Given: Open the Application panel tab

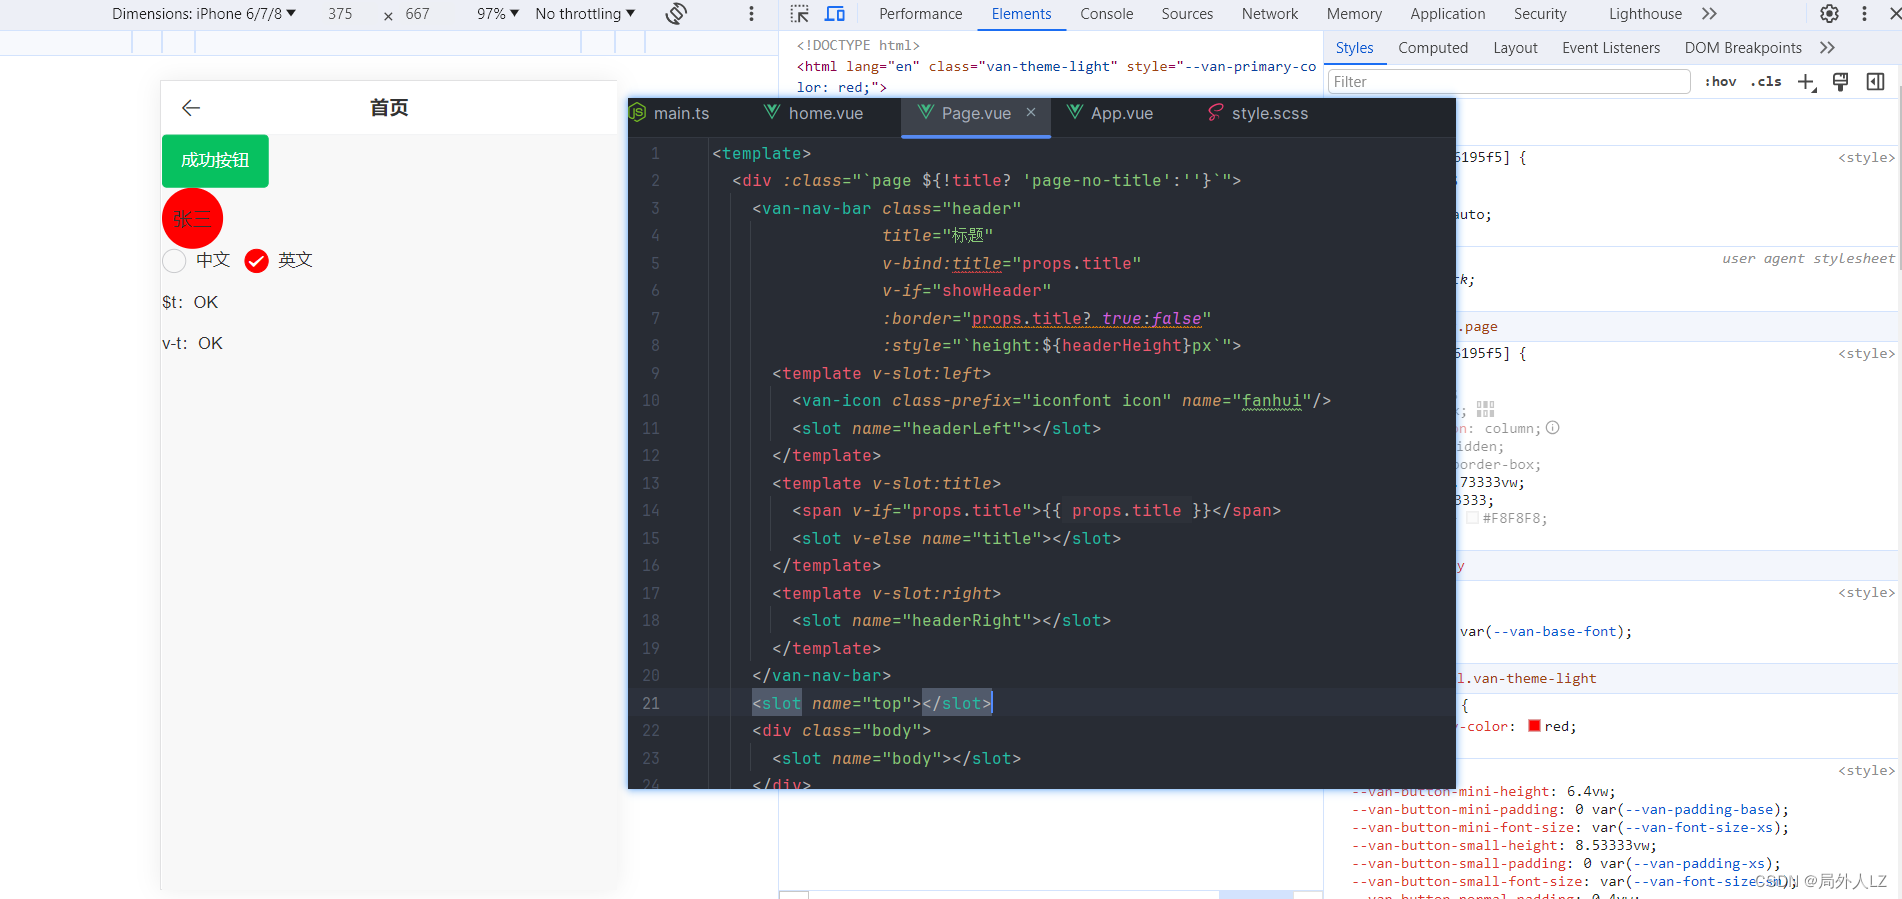Looking at the screenshot, I should (1447, 14).
